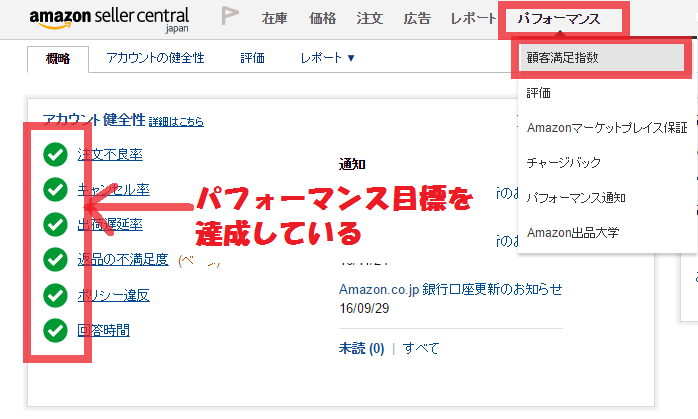The image size is (698, 419).
Task: Open 詳細はこちら link beside アカウント健全性
Action: pos(176,121)
